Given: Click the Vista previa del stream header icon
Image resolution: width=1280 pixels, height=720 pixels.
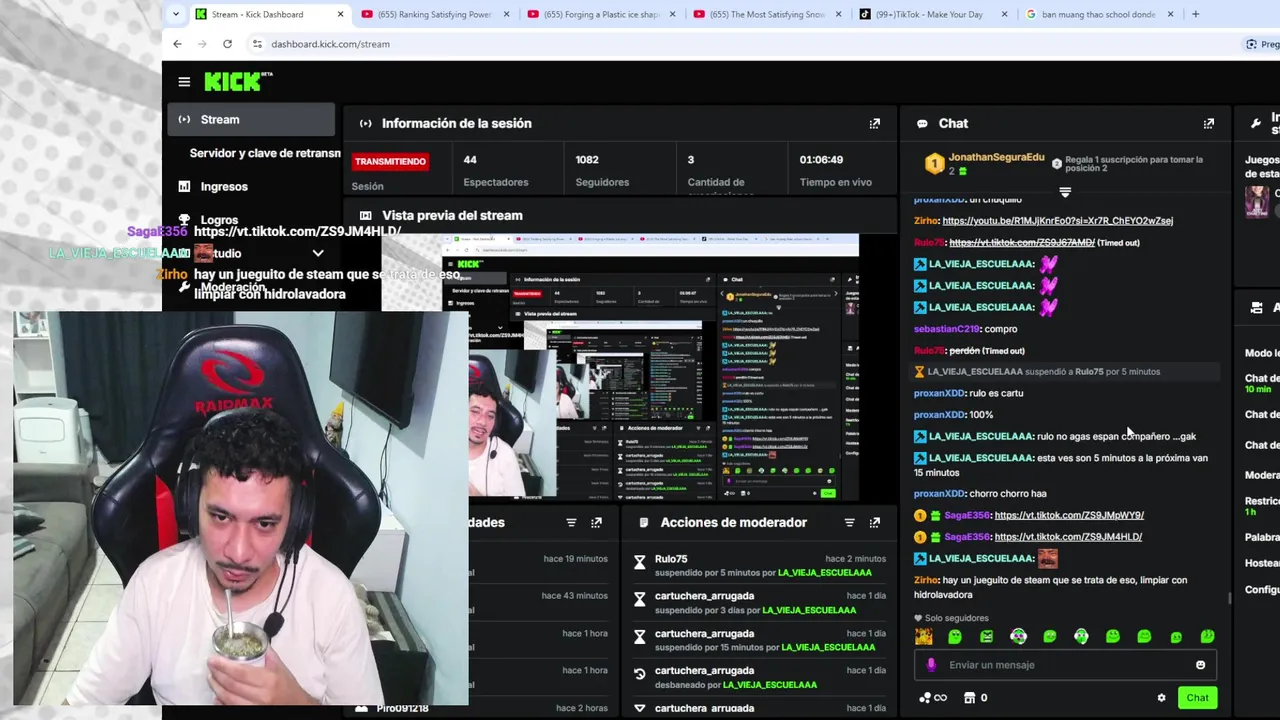Looking at the screenshot, I should click(x=365, y=215).
